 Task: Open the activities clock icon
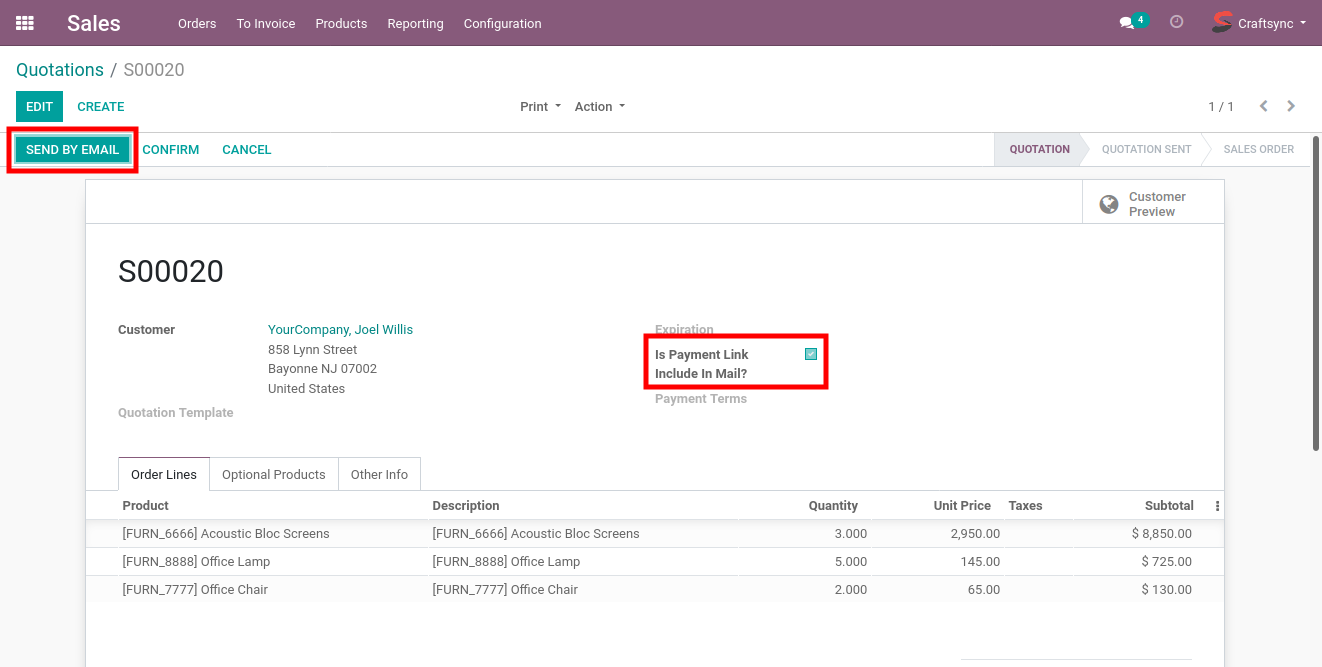tap(1176, 22)
